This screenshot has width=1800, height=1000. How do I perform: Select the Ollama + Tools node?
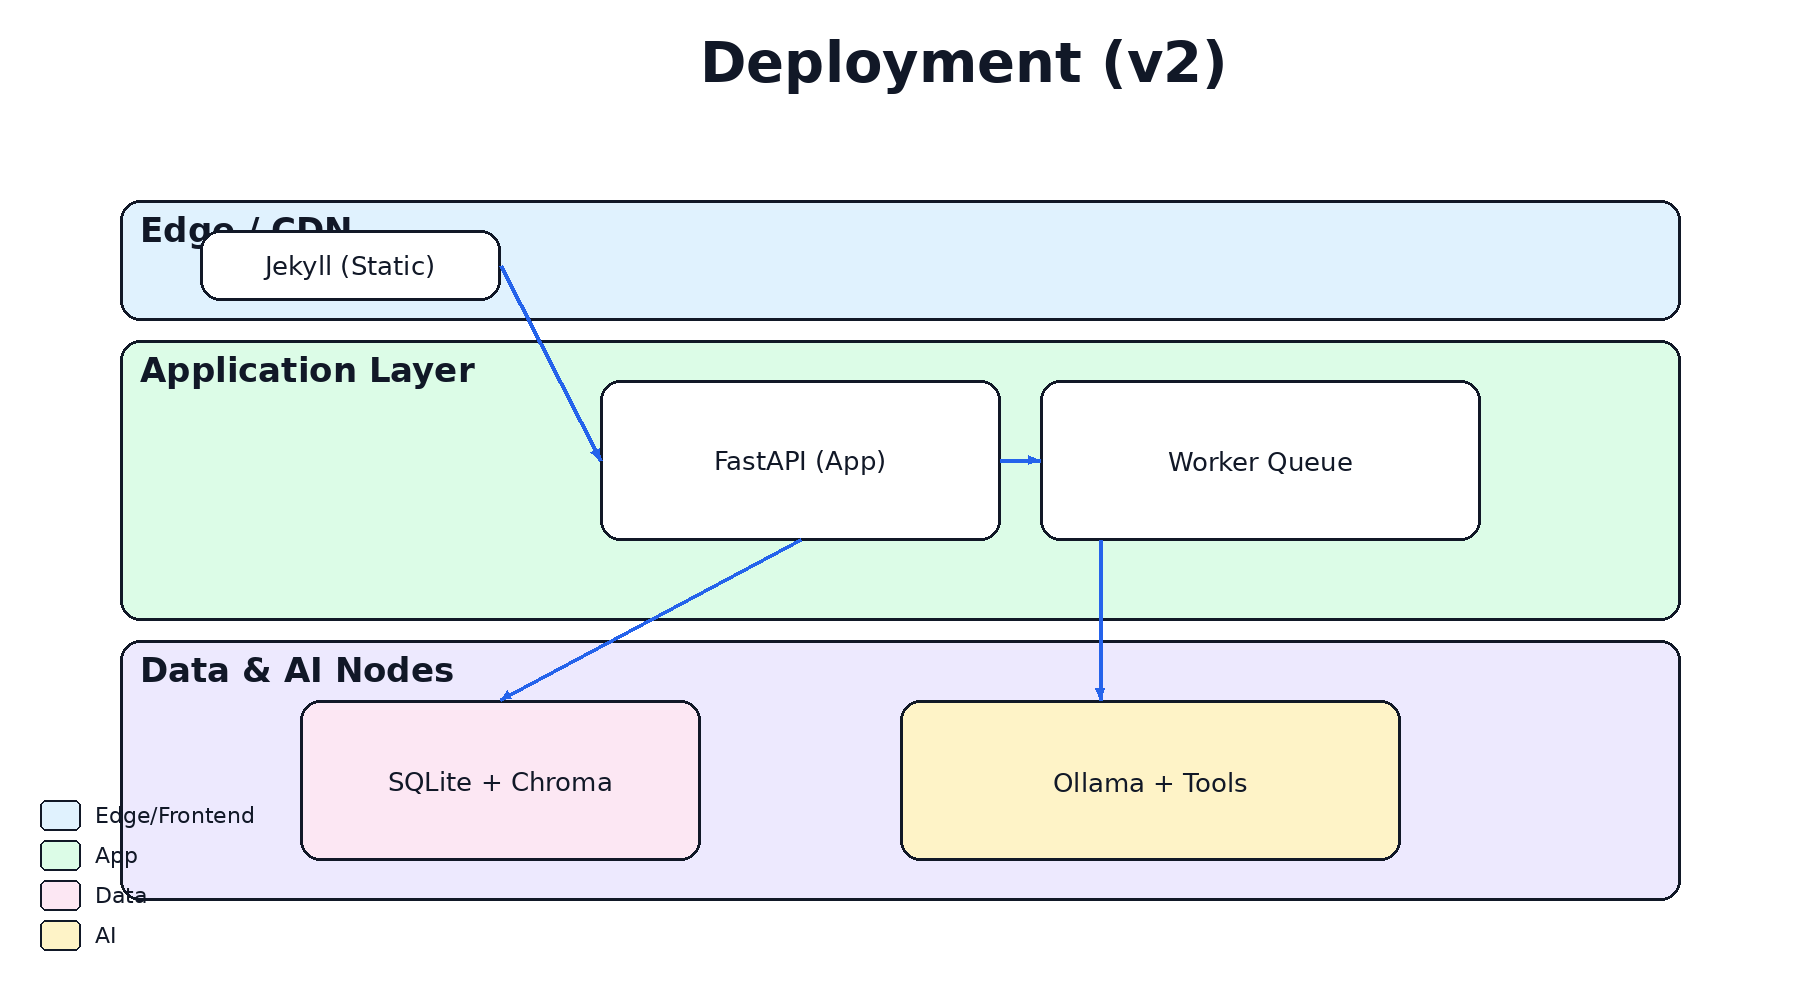pyautogui.click(x=1150, y=781)
